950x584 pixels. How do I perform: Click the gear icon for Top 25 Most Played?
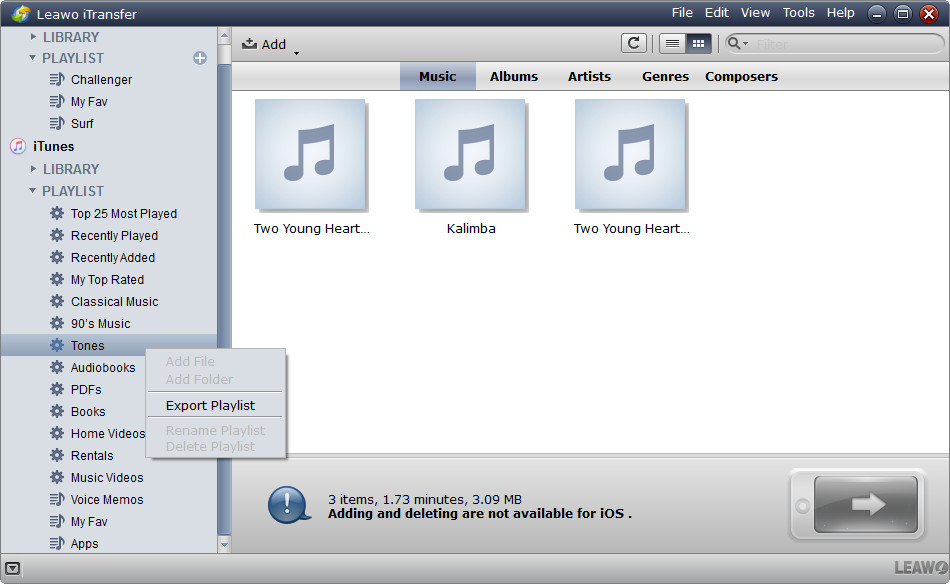point(57,213)
